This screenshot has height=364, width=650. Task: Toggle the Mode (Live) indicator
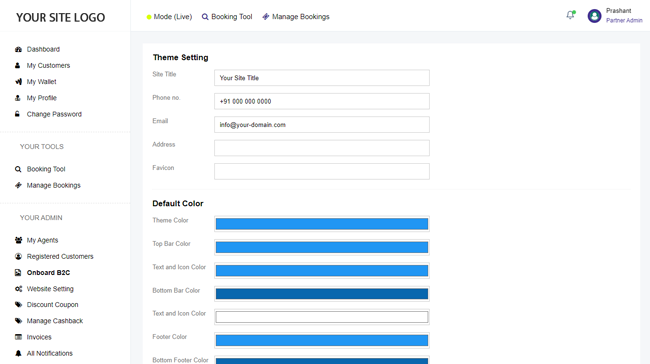coord(169,17)
